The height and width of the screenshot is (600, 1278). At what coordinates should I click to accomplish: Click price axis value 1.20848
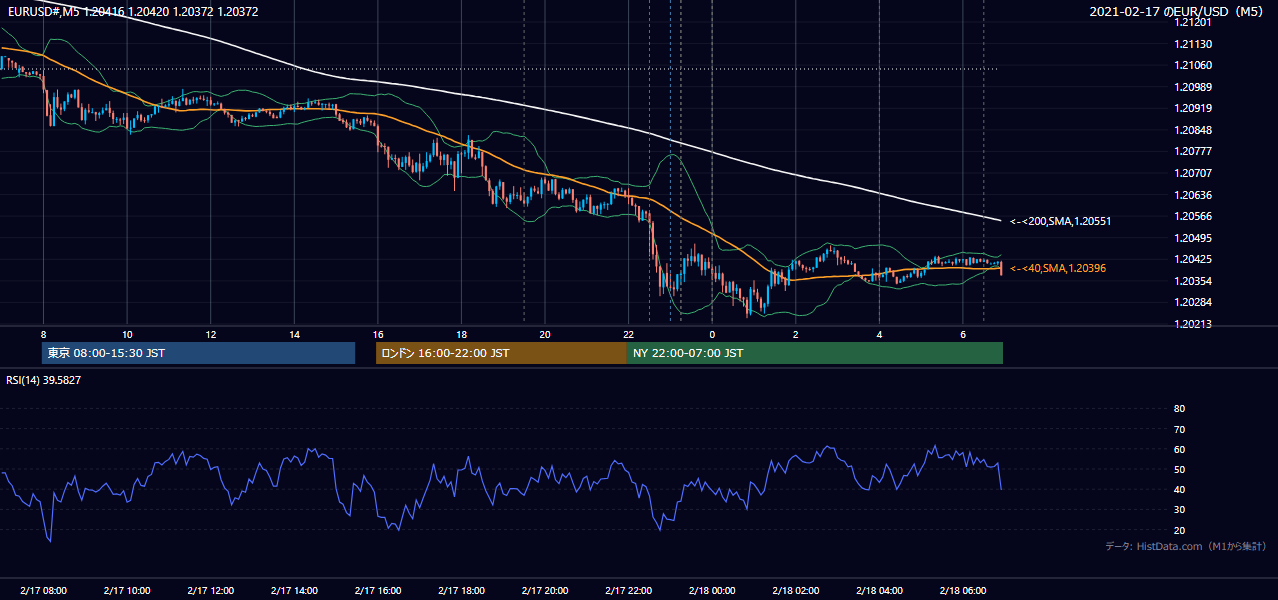[1193, 130]
